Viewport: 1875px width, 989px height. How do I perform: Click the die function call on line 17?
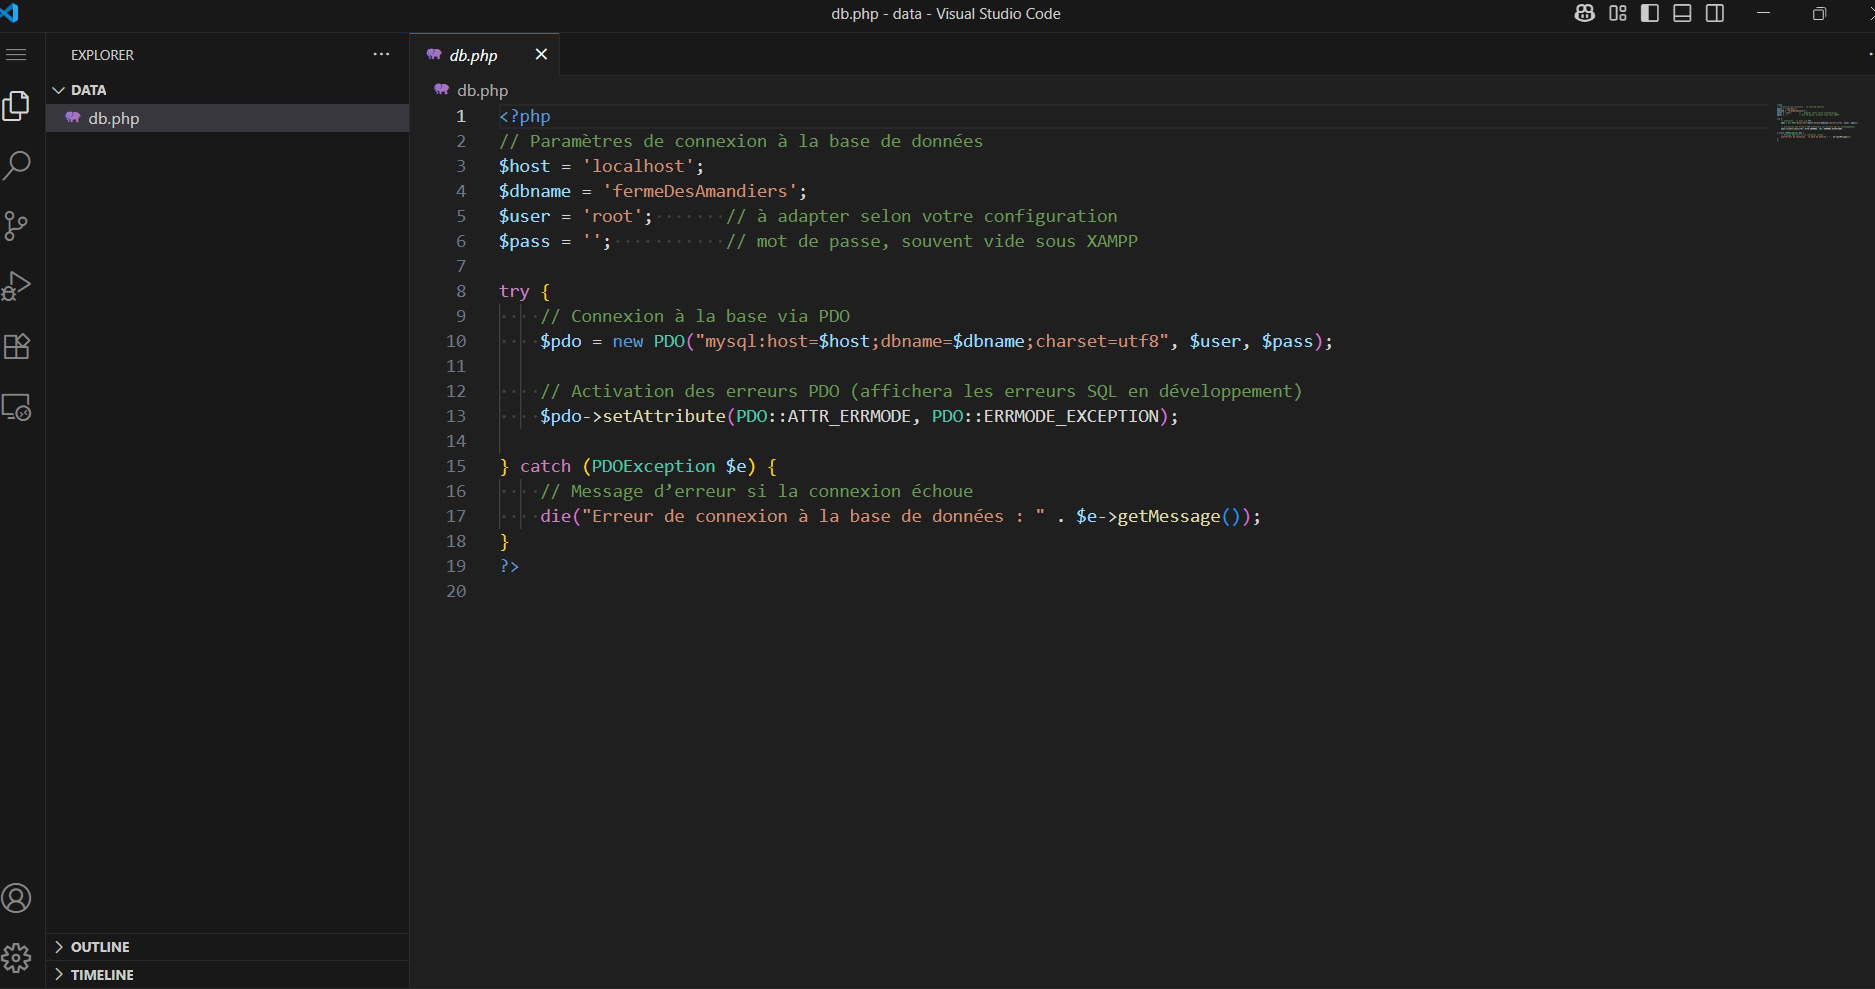coord(555,516)
